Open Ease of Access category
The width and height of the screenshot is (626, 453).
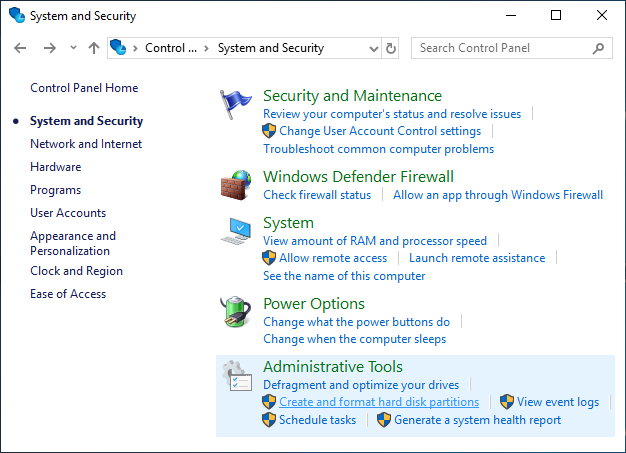pos(68,294)
